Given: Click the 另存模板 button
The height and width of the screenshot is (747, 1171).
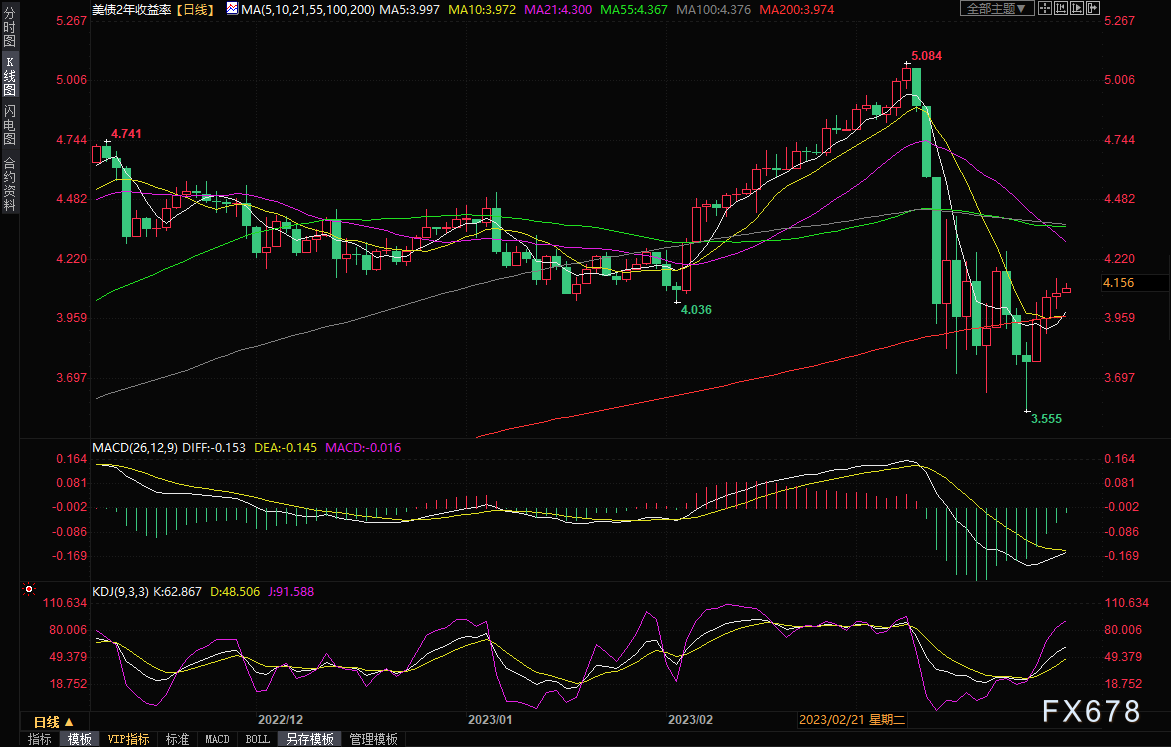Looking at the screenshot, I should click(309, 739).
